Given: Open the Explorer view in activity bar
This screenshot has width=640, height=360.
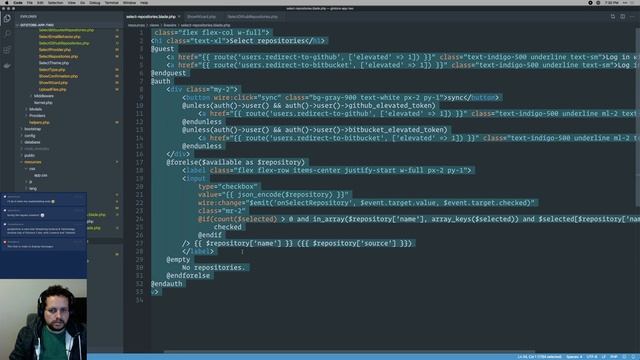Looking at the screenshot, I should (x=7, y=18).
